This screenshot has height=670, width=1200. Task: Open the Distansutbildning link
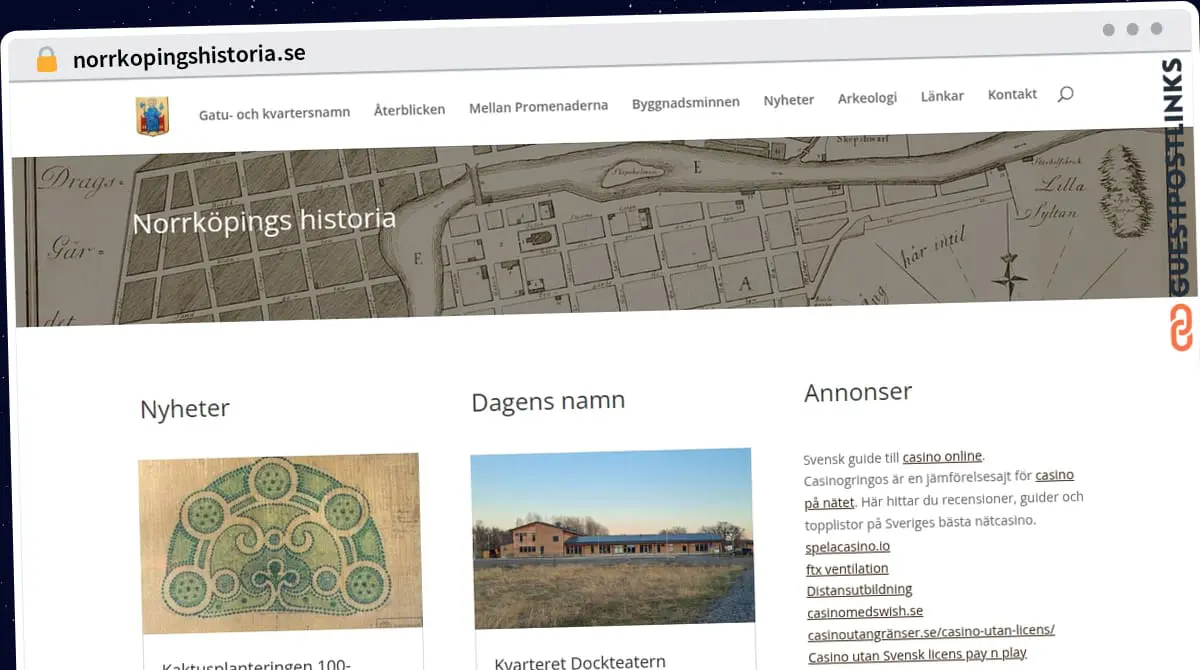[x=859, y=590]
